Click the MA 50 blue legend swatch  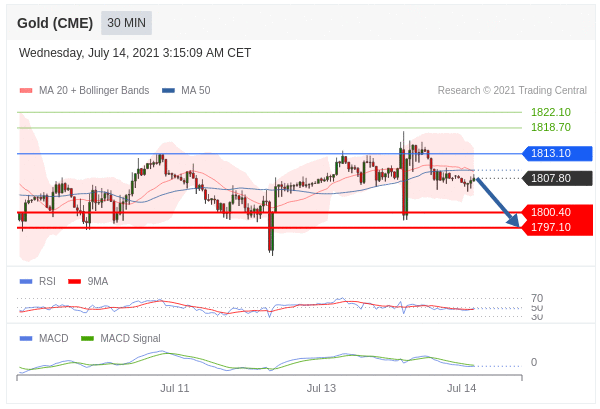pyautogui.click(x=168, y=91)
